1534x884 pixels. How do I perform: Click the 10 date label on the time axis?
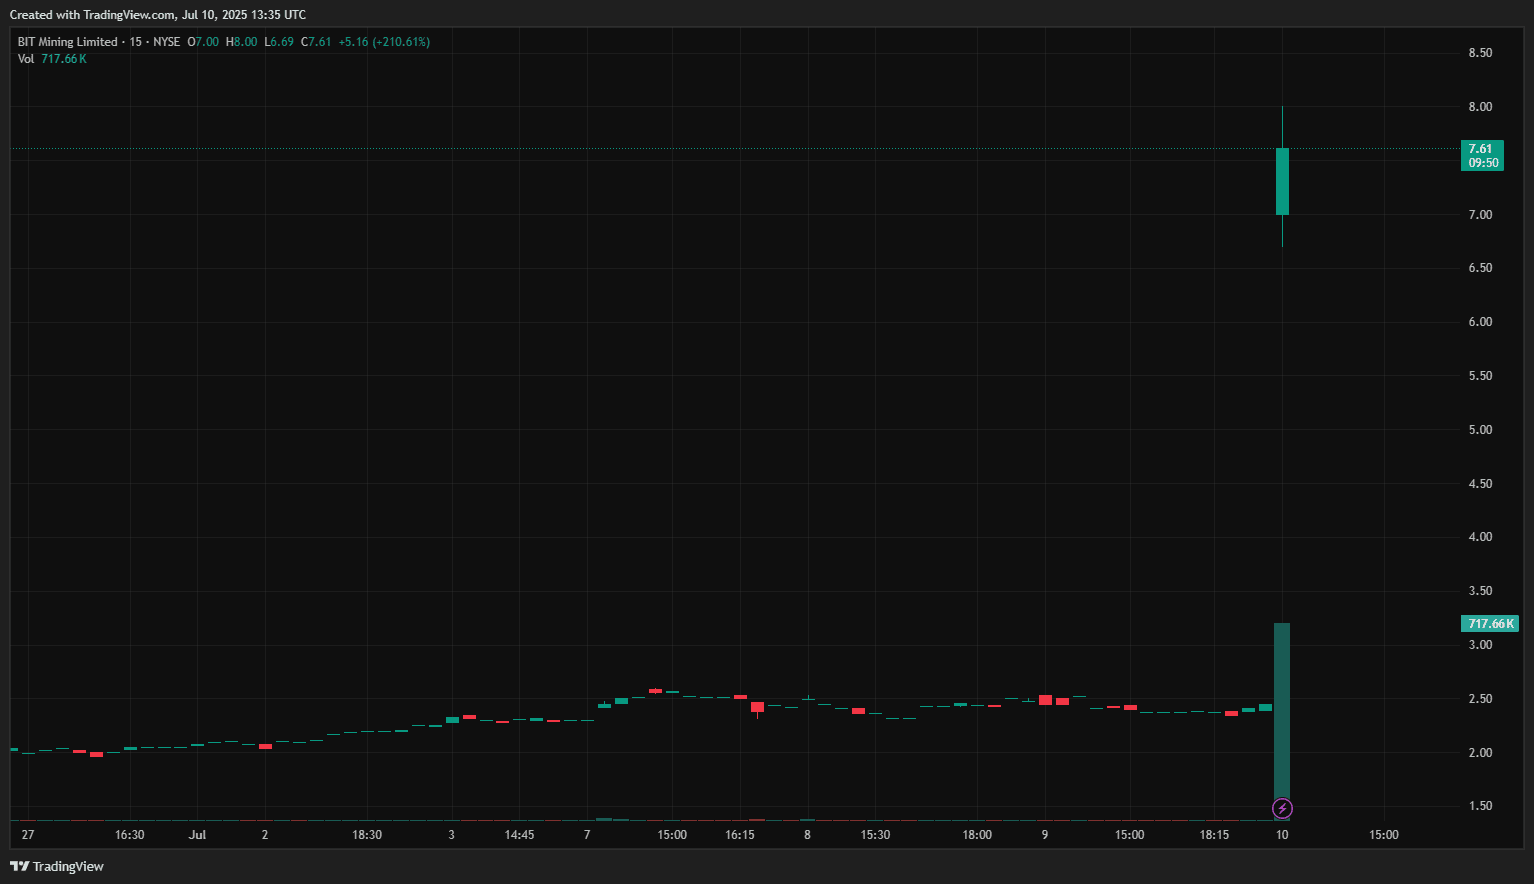1282,835
